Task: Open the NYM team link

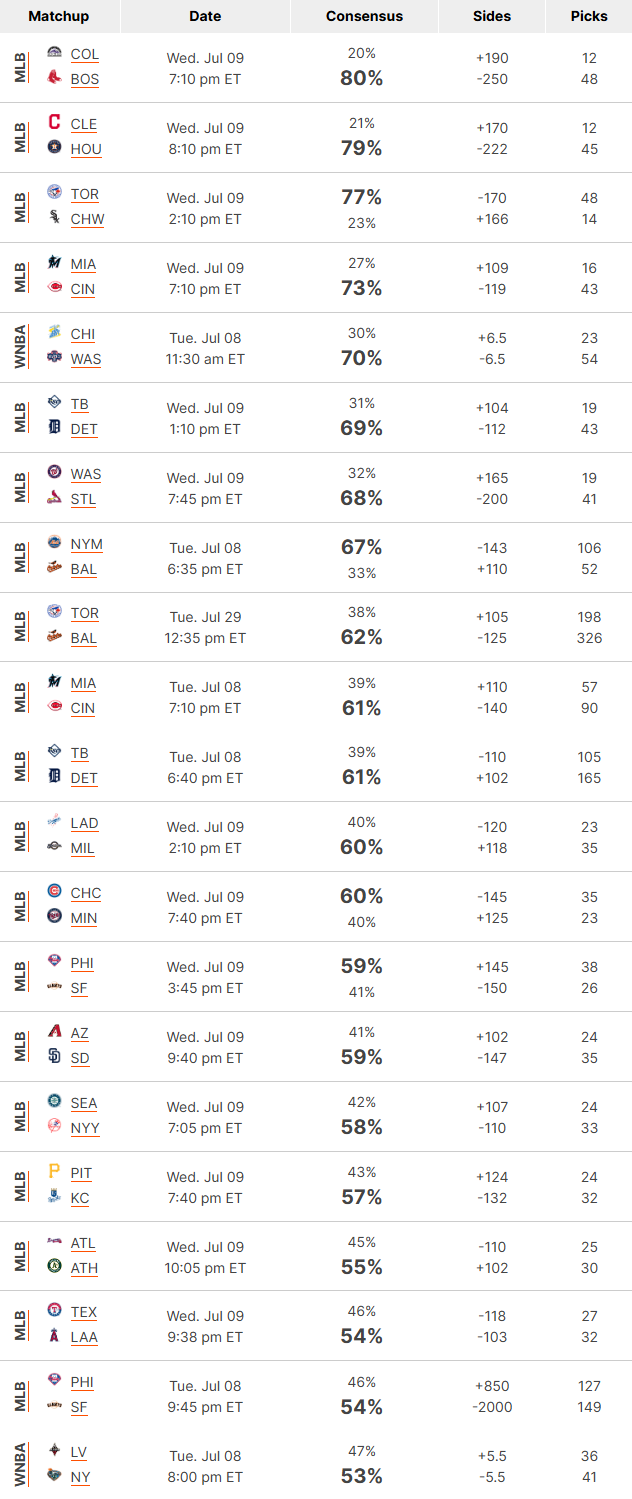Action: (x=87, y=545)
